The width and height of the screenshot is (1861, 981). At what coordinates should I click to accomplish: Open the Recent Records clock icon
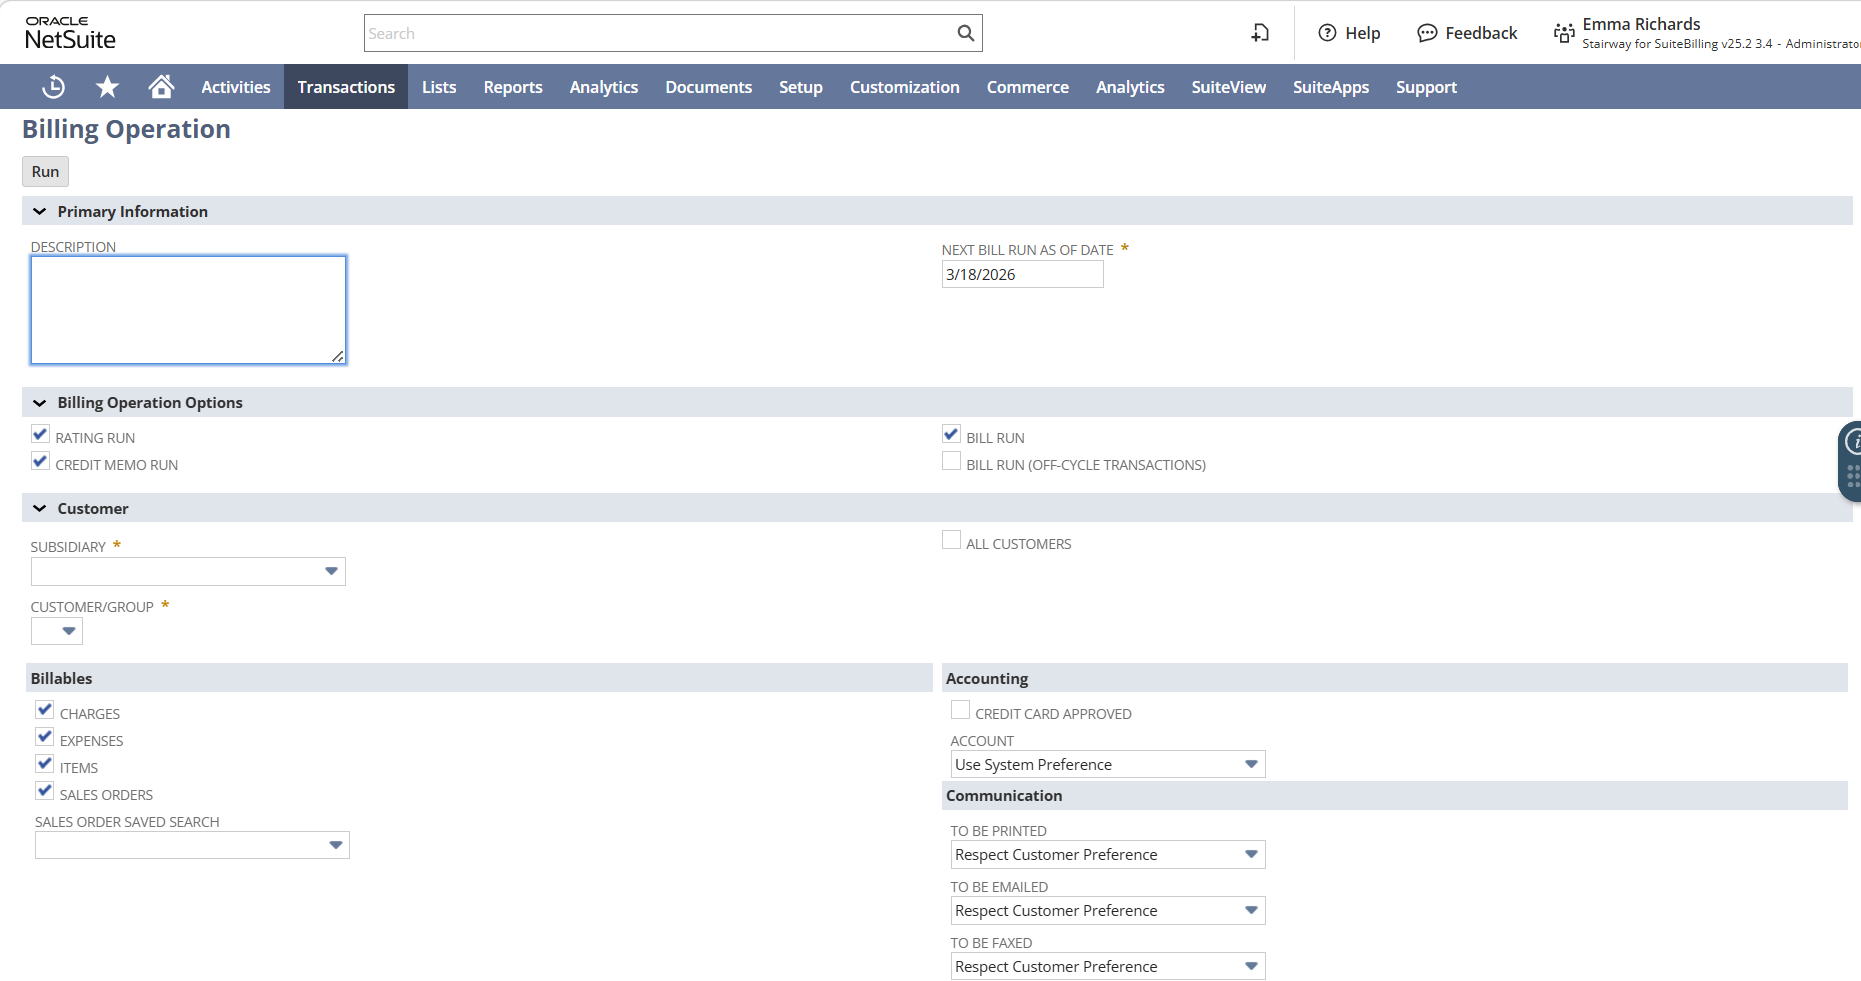click(53, 87)
